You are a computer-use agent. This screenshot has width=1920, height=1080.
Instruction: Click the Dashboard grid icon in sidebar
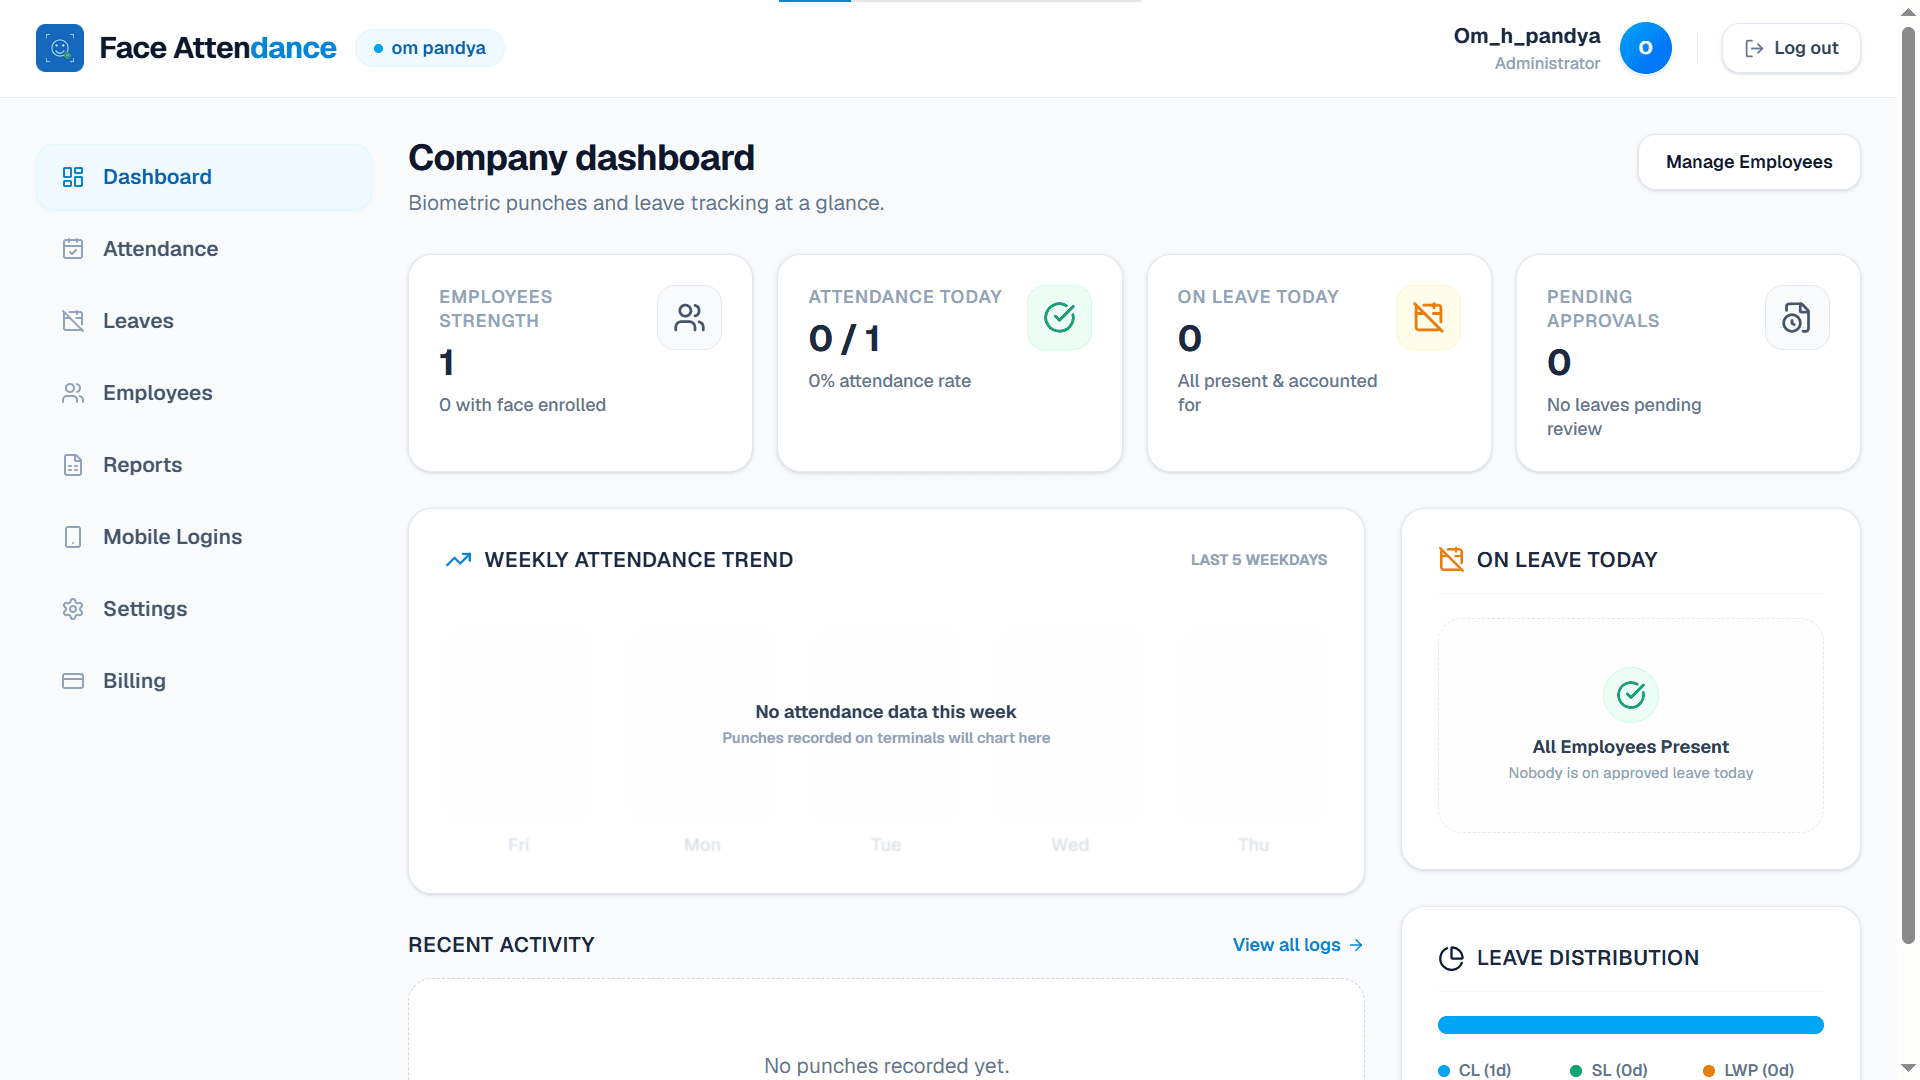point(73,177)
